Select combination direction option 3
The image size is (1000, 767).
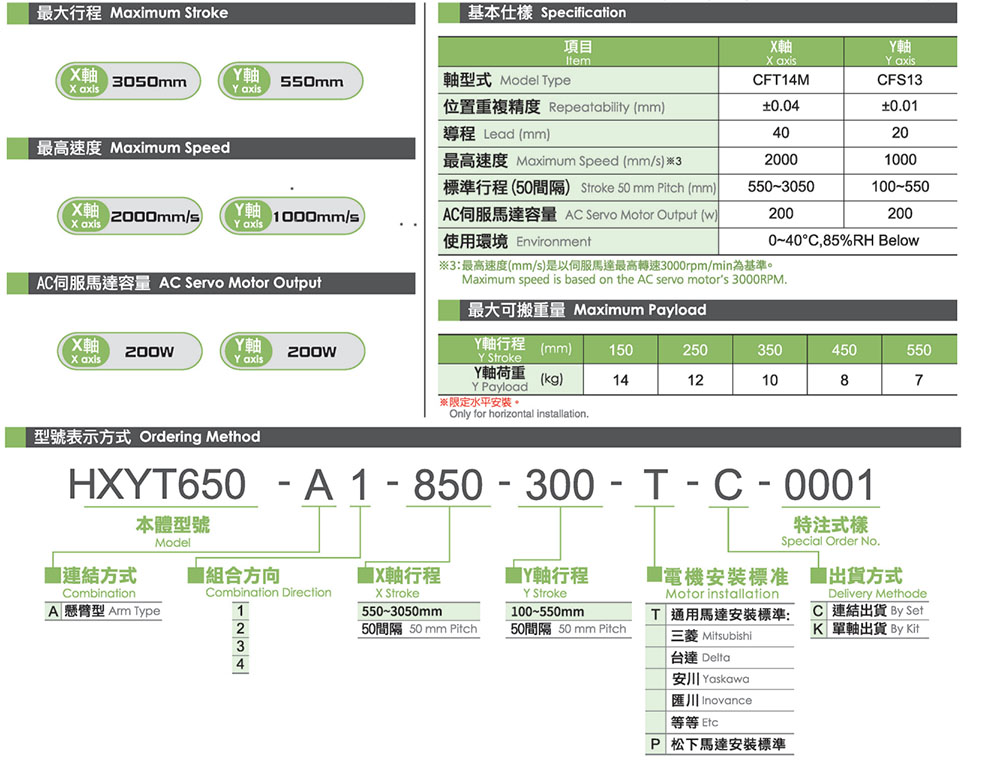click(x=240, y=646)
